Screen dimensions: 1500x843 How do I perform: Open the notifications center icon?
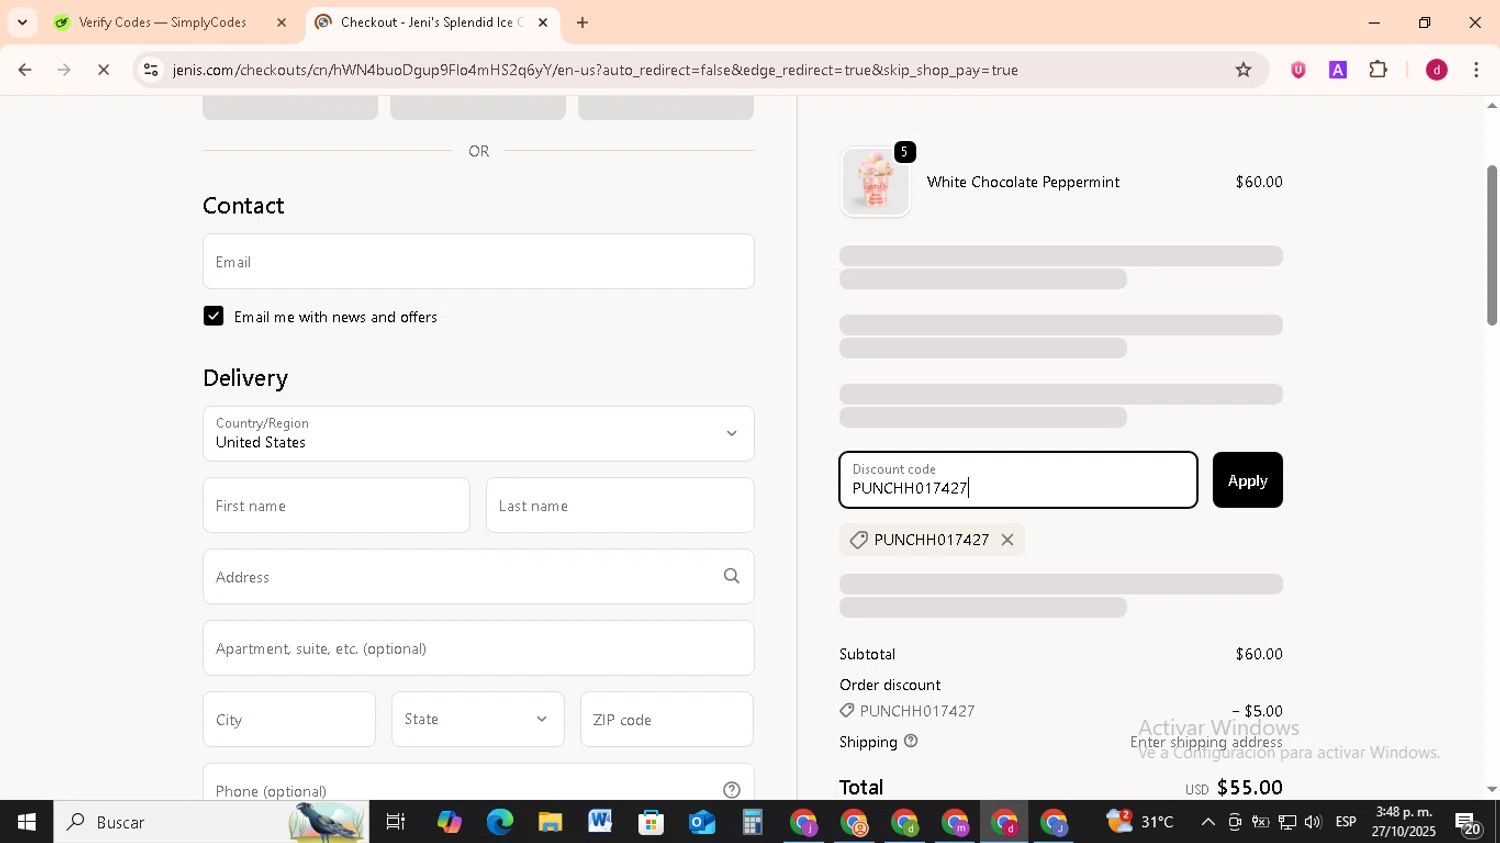pyautogui.click(x=1468, y=824)
